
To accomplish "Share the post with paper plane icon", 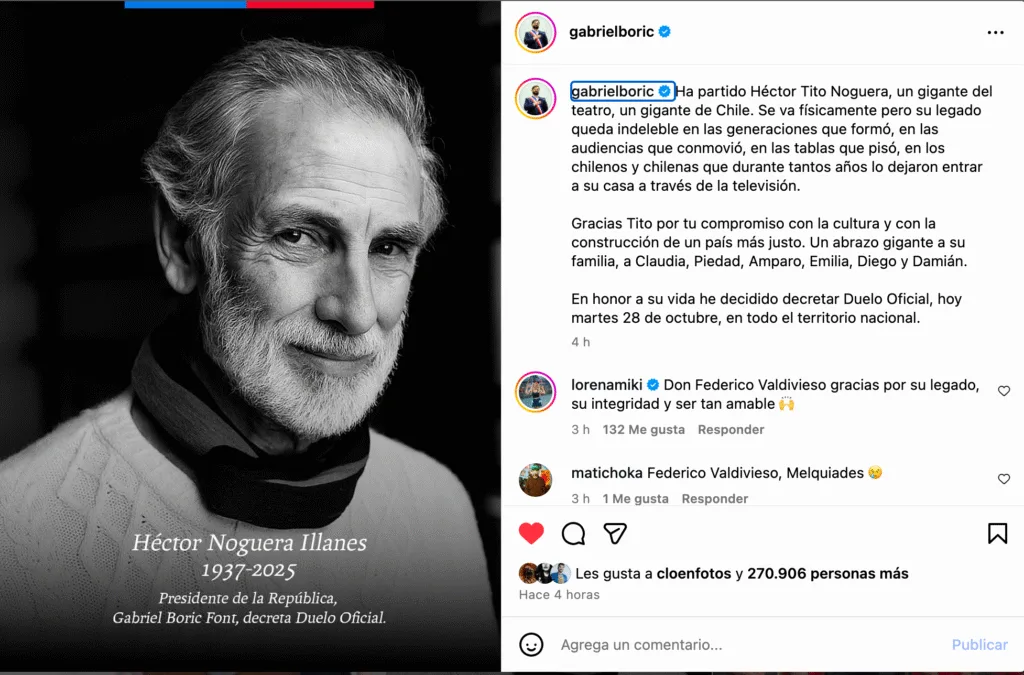I will 615,533.
